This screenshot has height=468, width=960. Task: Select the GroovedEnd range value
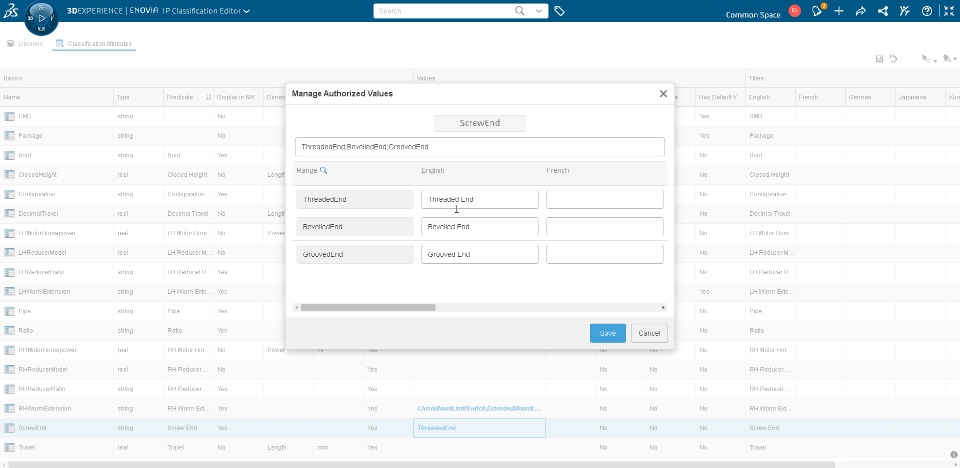click(x=355, y=254)
